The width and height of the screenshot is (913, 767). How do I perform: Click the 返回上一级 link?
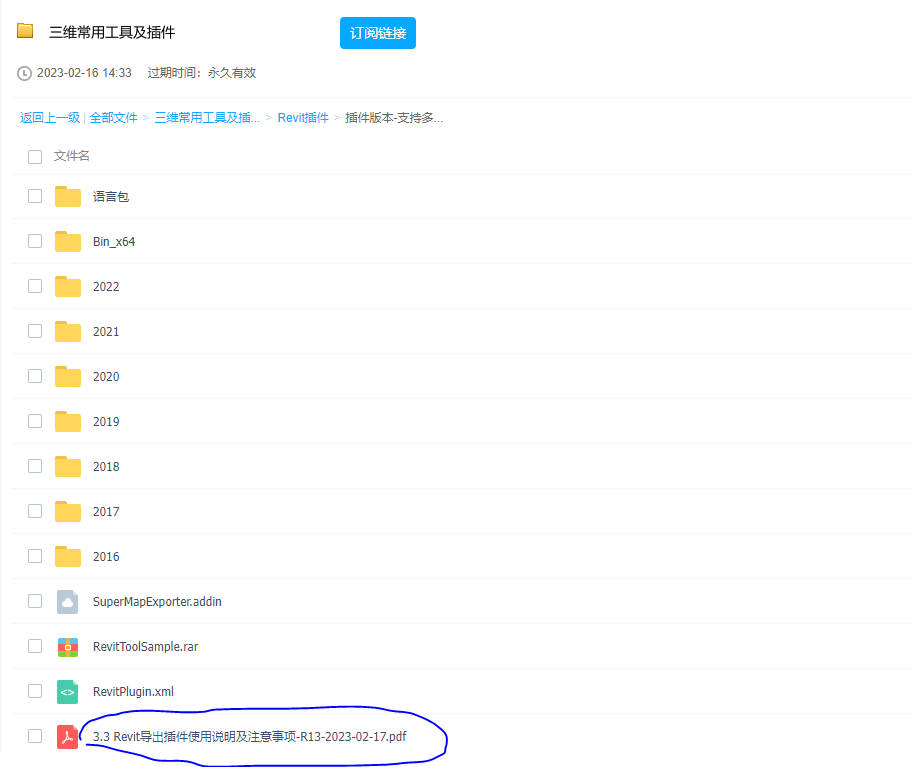click(50, 118)
